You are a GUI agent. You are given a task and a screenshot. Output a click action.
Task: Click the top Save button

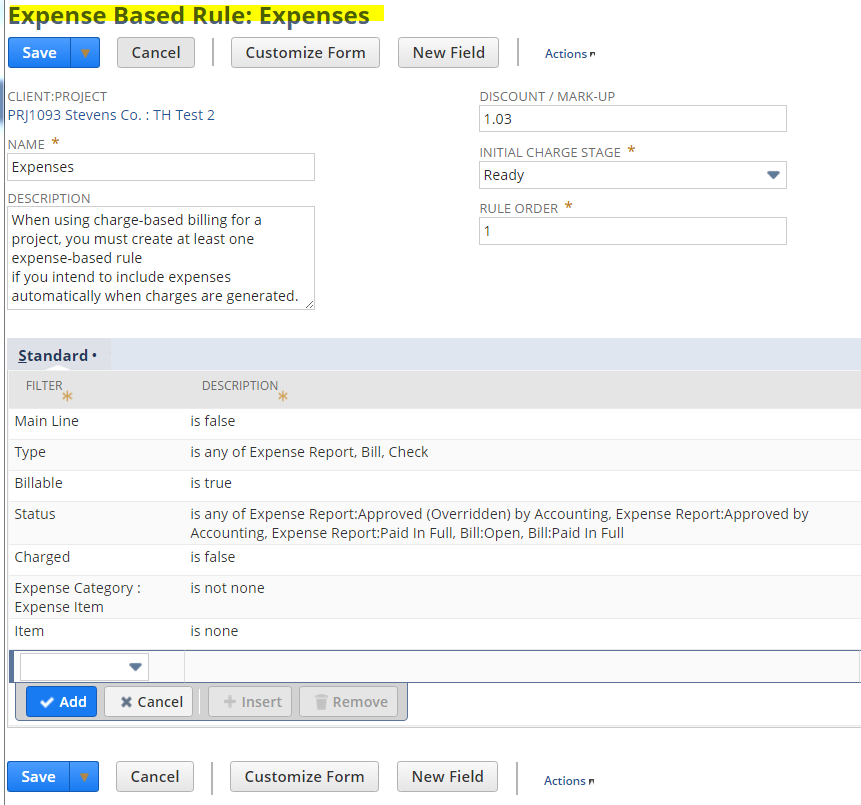click(39, 53)
